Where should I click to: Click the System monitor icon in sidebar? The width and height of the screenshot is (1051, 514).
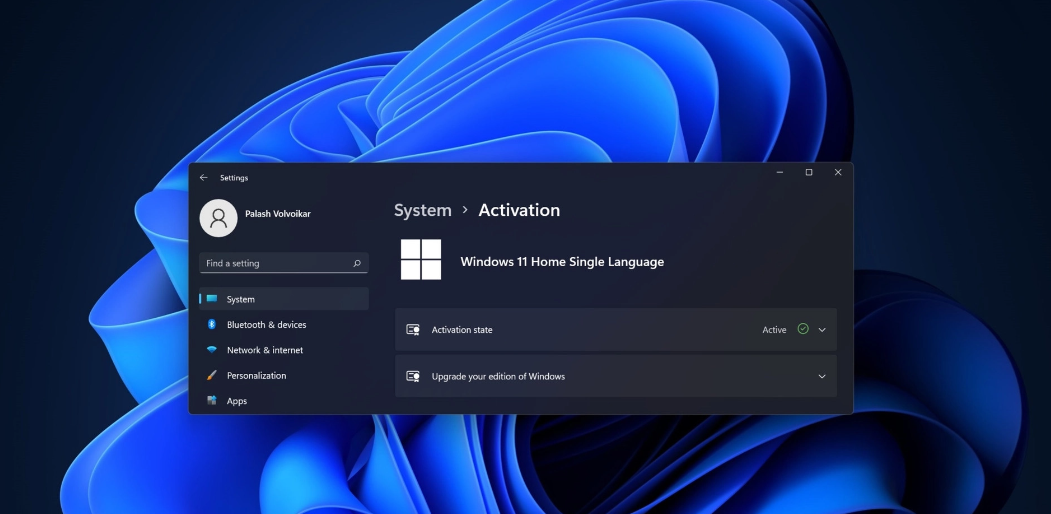(212, 299)
